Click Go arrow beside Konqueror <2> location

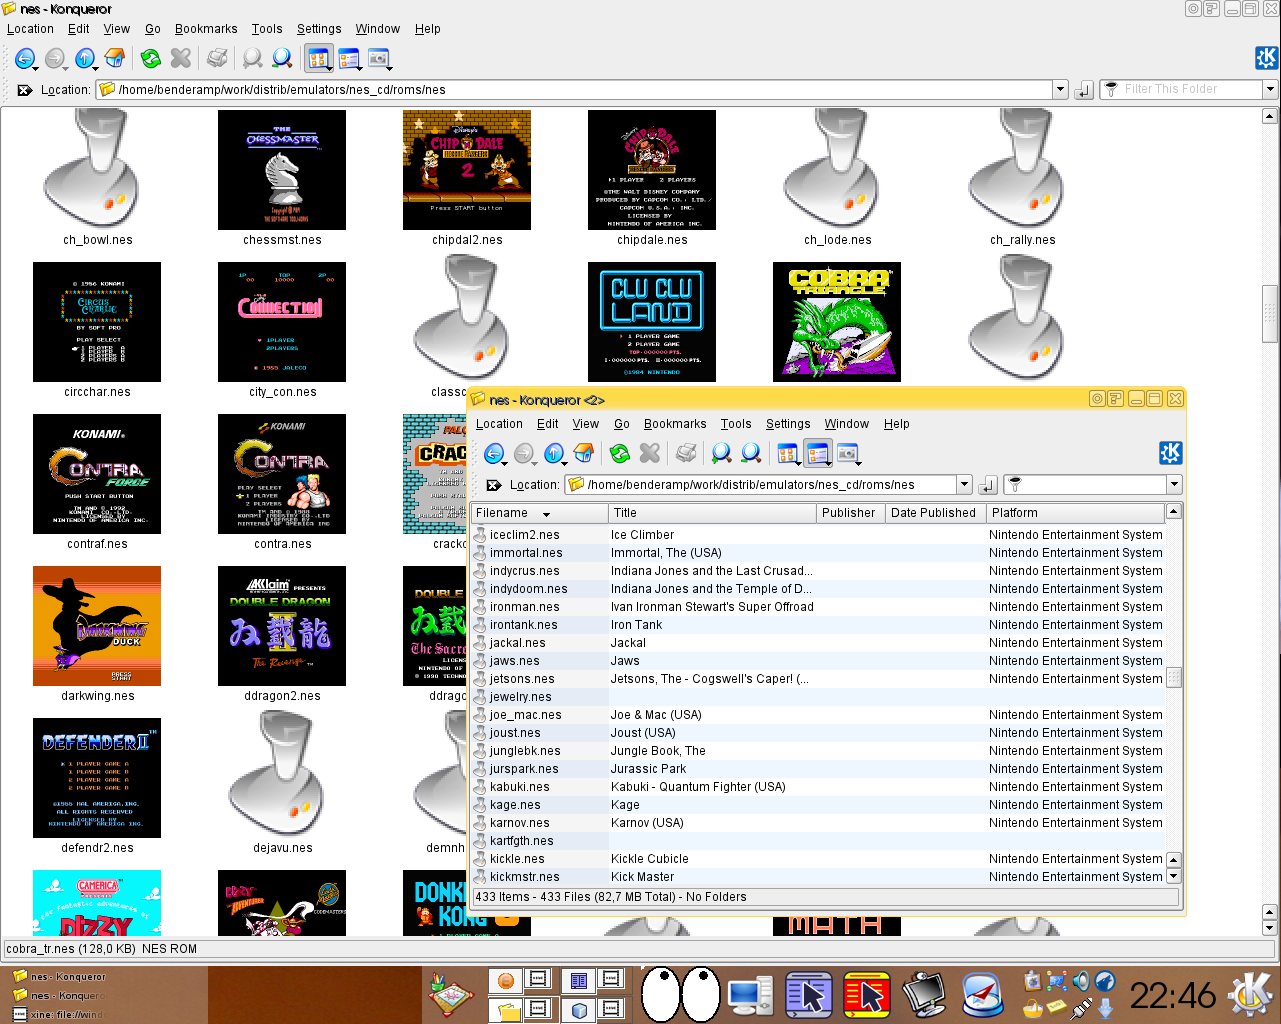click(x=987, y=485)
